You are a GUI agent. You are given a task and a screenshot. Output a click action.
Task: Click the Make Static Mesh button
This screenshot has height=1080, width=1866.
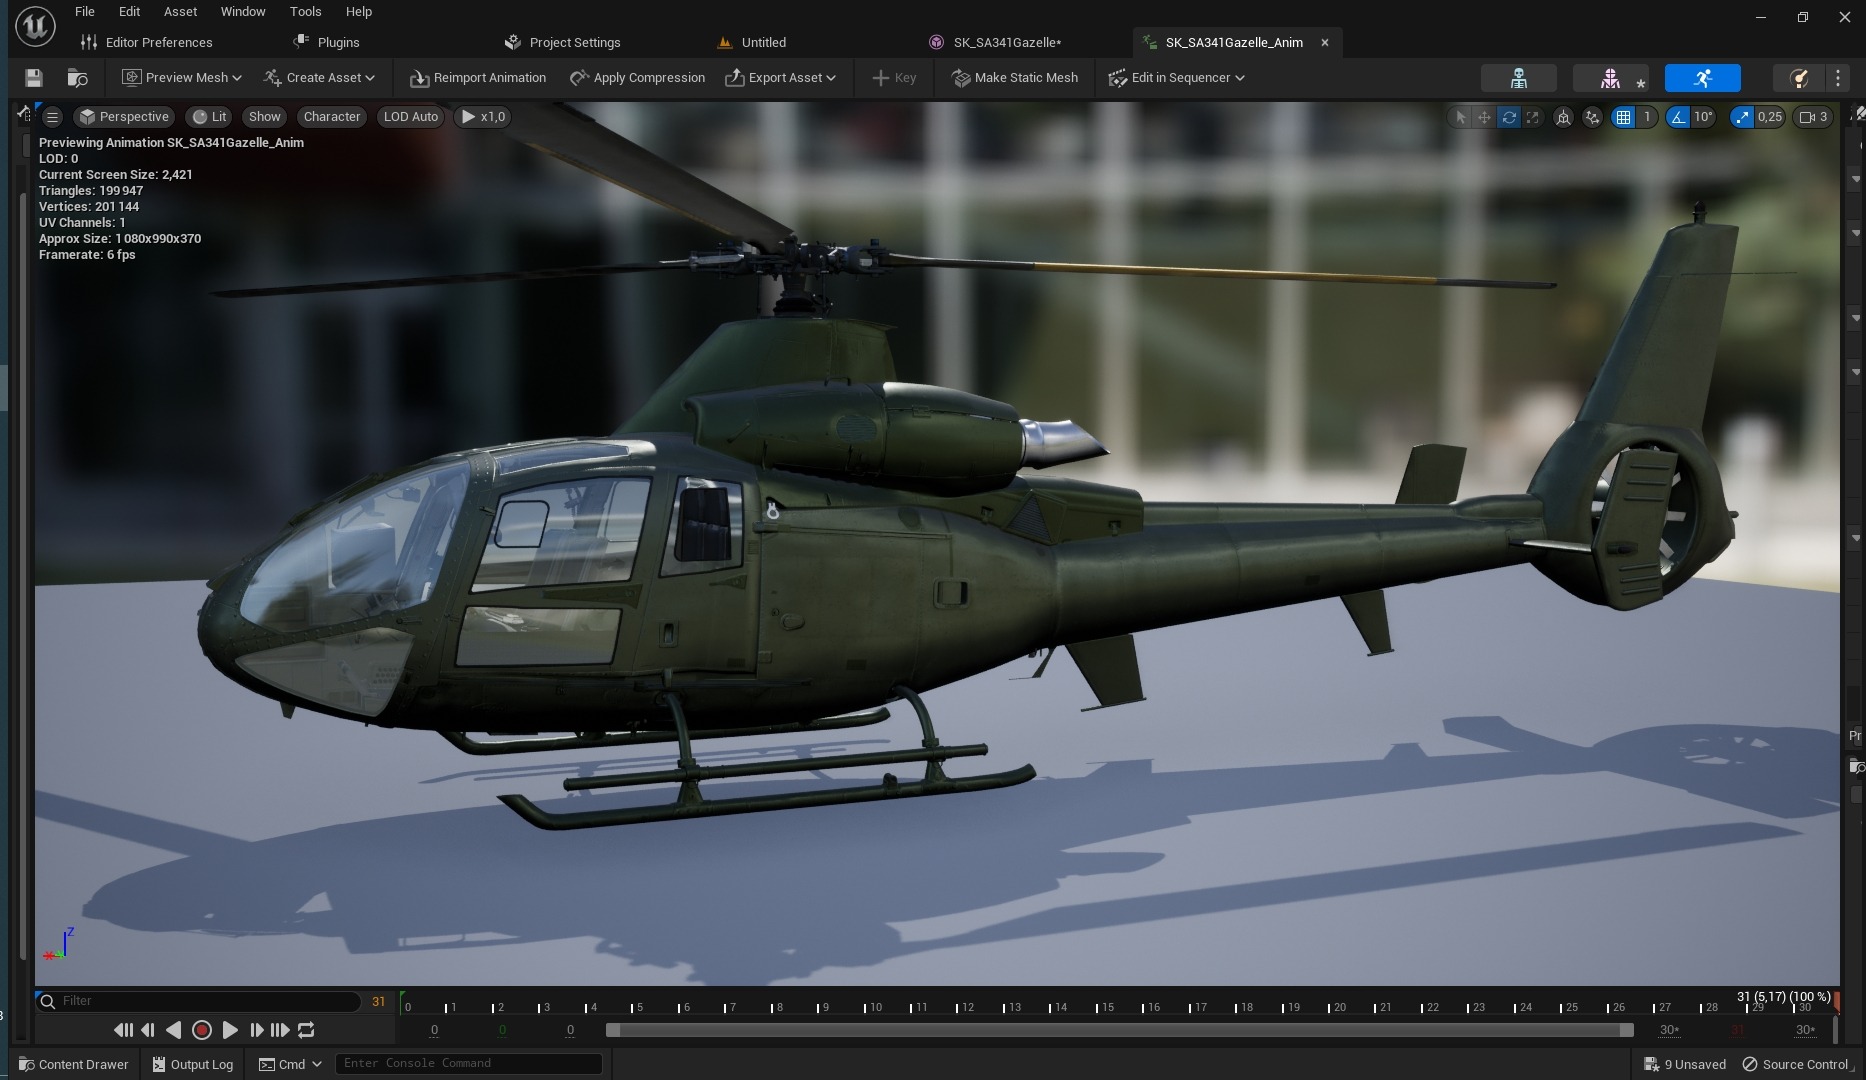pyautogui.click(x=1014, y=78)
